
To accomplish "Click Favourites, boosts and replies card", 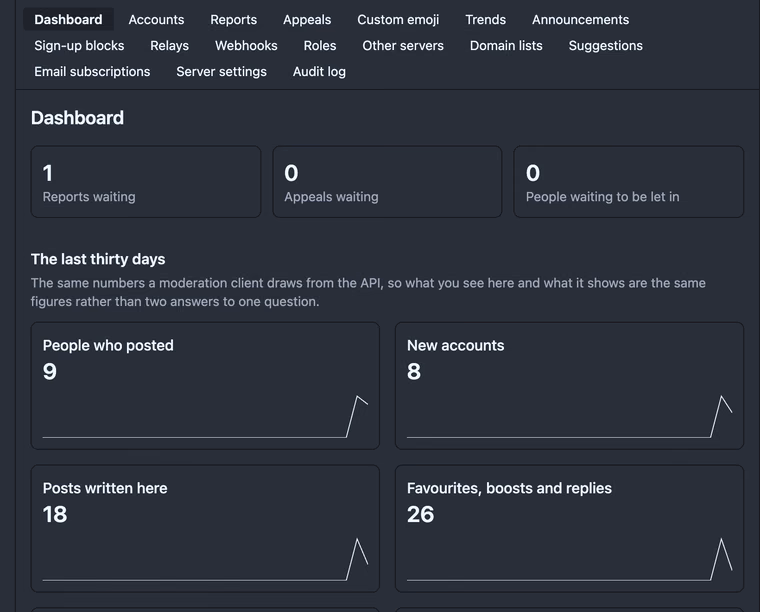I will (x=570, y=529).
